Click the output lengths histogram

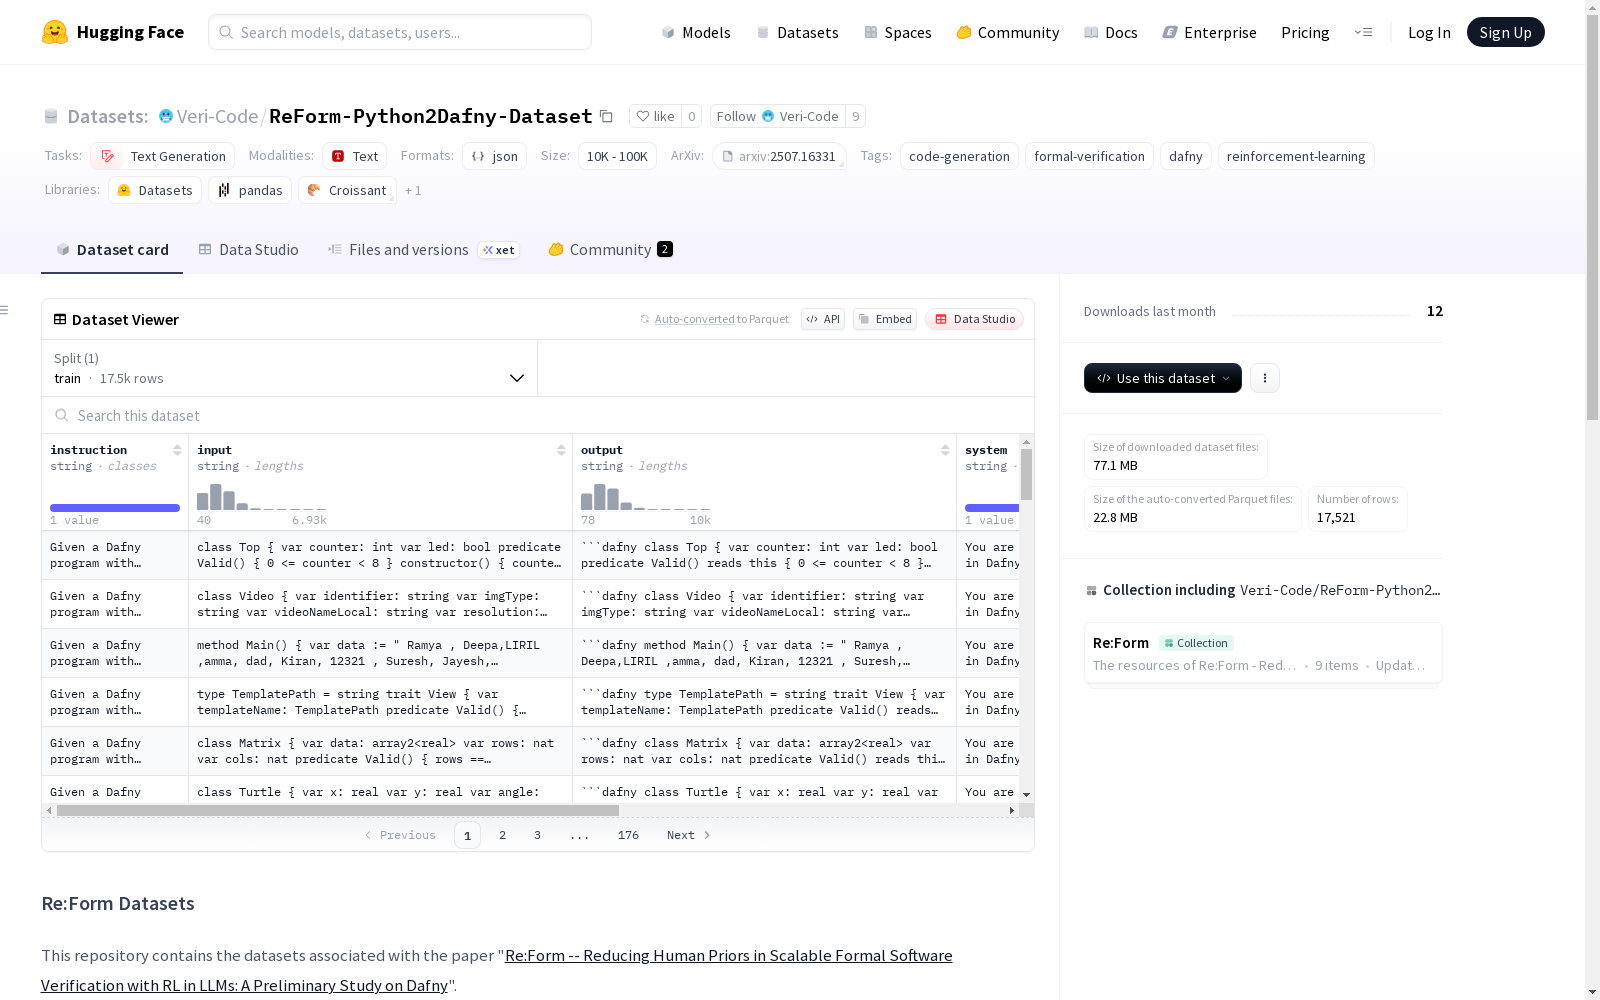[646, 497]
